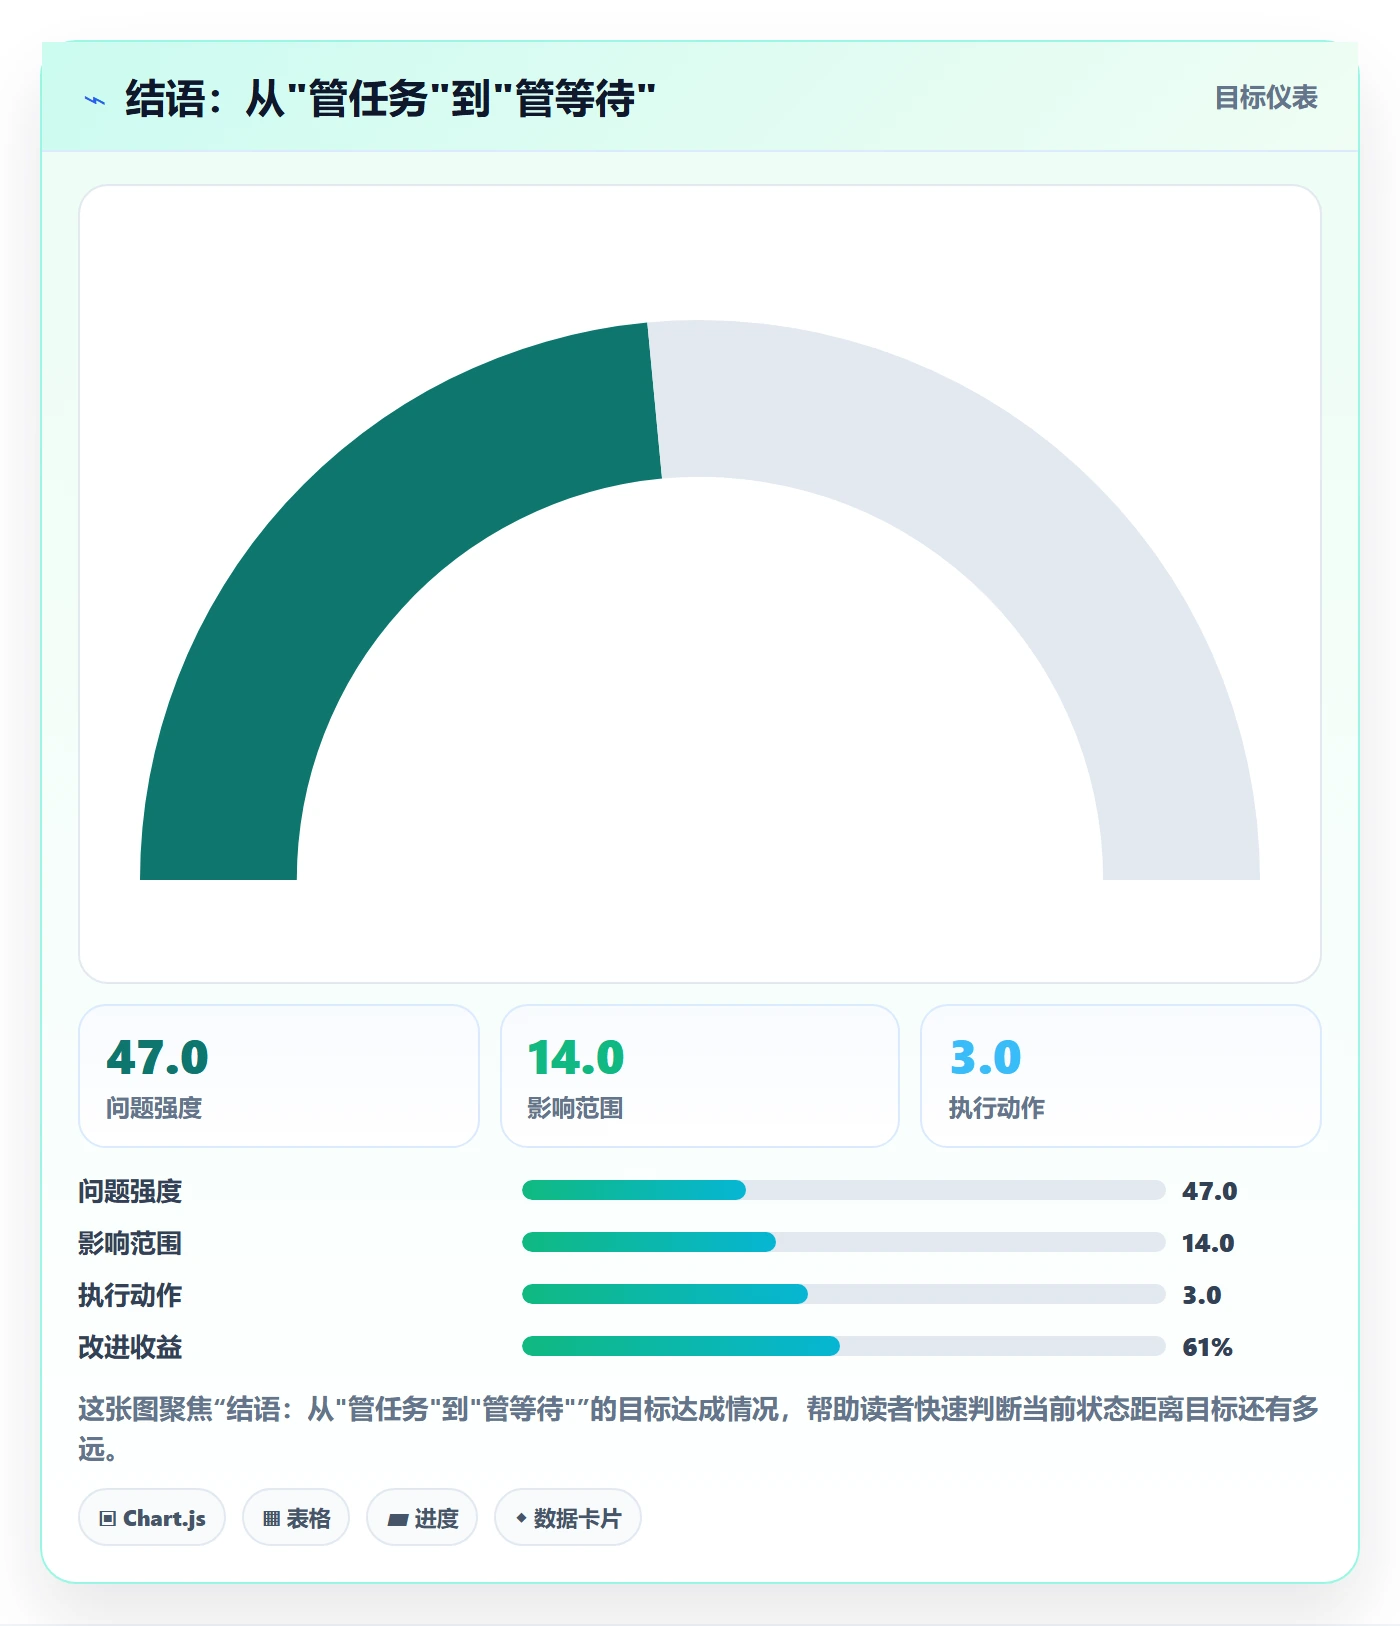Click the Chart.js tag chip
1400x1626 pixels.
coord(152,1518)
